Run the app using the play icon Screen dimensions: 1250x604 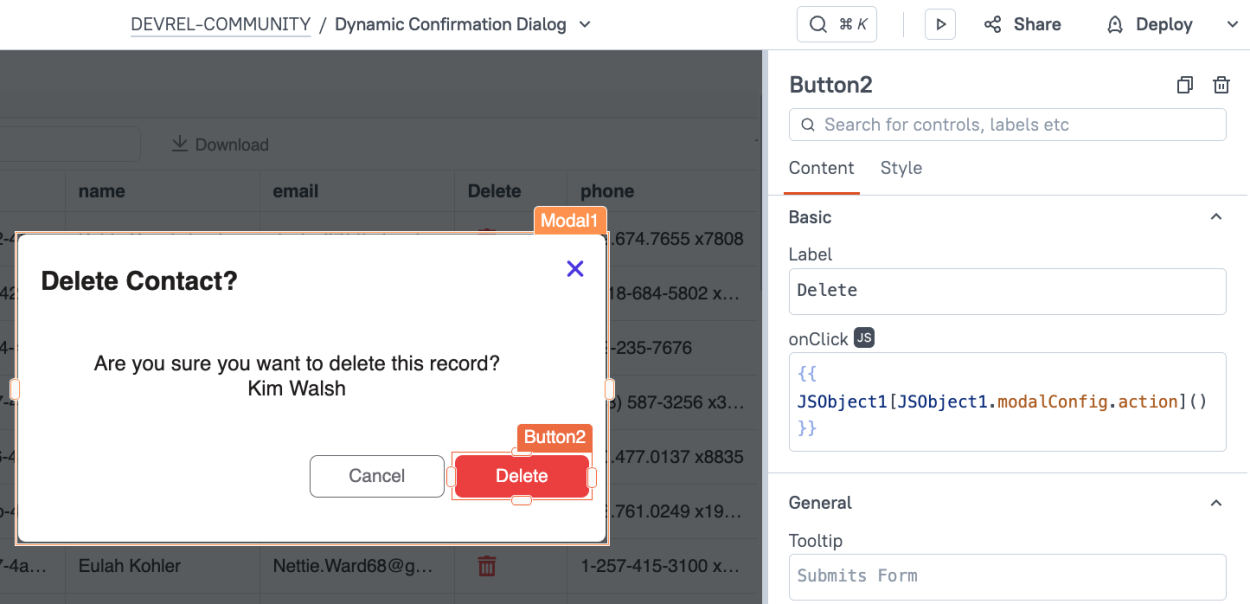pos(939,24)
